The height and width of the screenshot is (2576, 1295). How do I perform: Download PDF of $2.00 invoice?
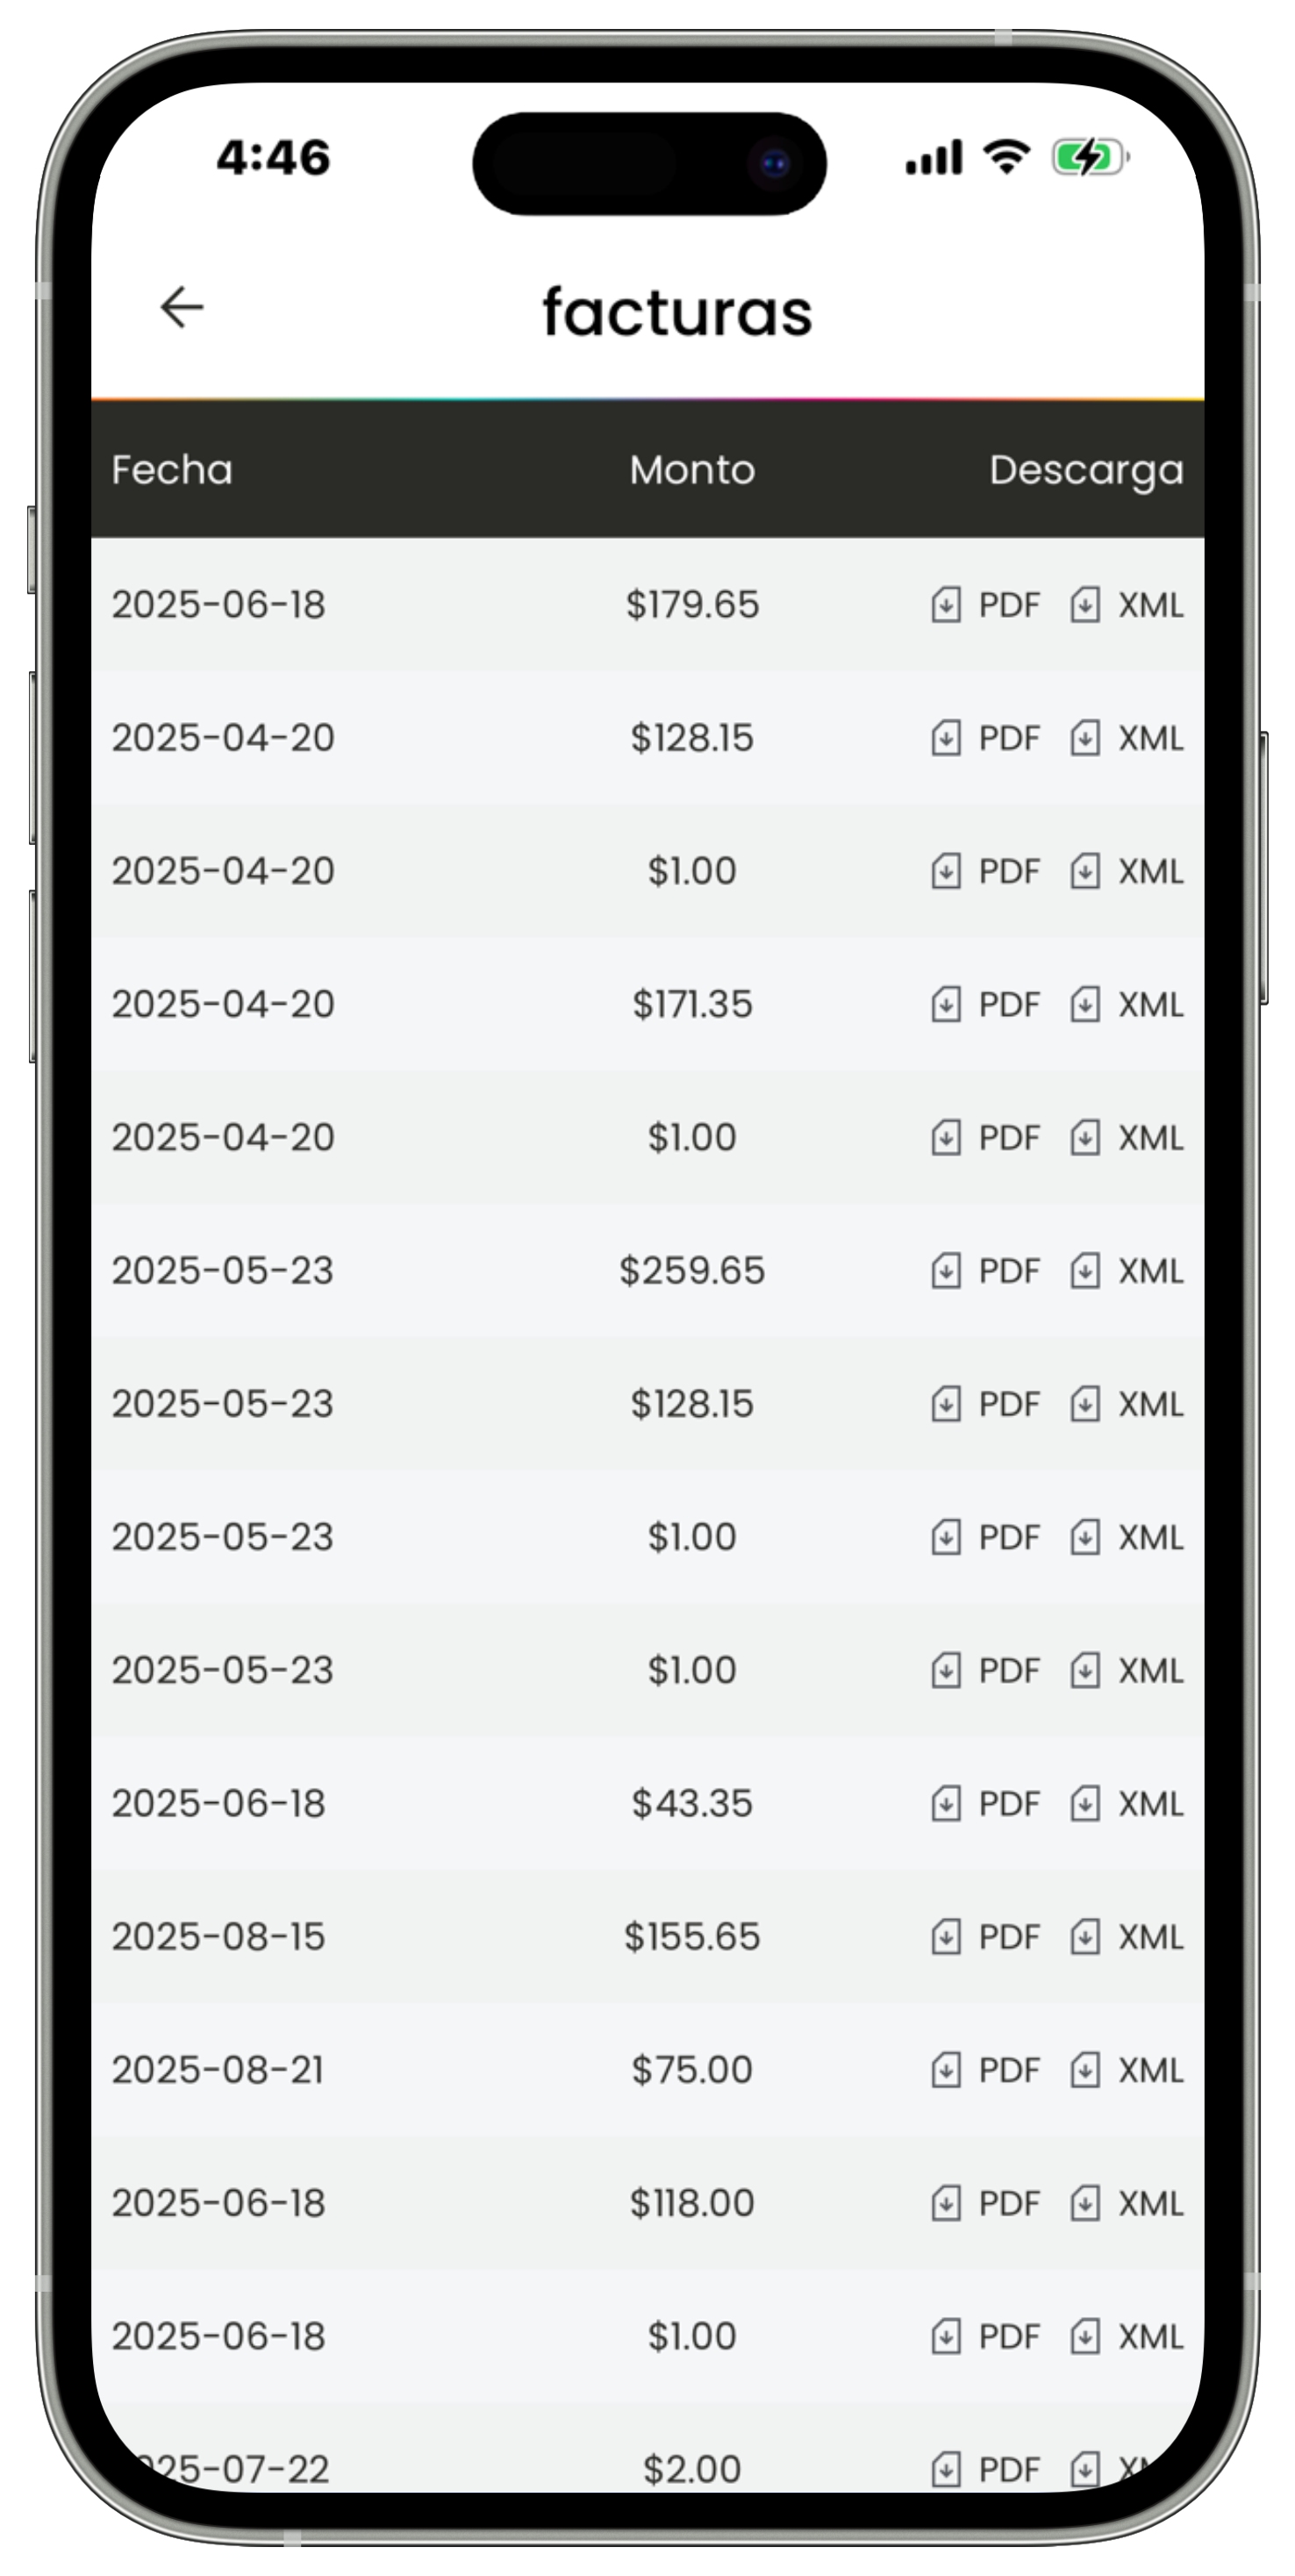pyautogui.click(x=985, y=2469)
